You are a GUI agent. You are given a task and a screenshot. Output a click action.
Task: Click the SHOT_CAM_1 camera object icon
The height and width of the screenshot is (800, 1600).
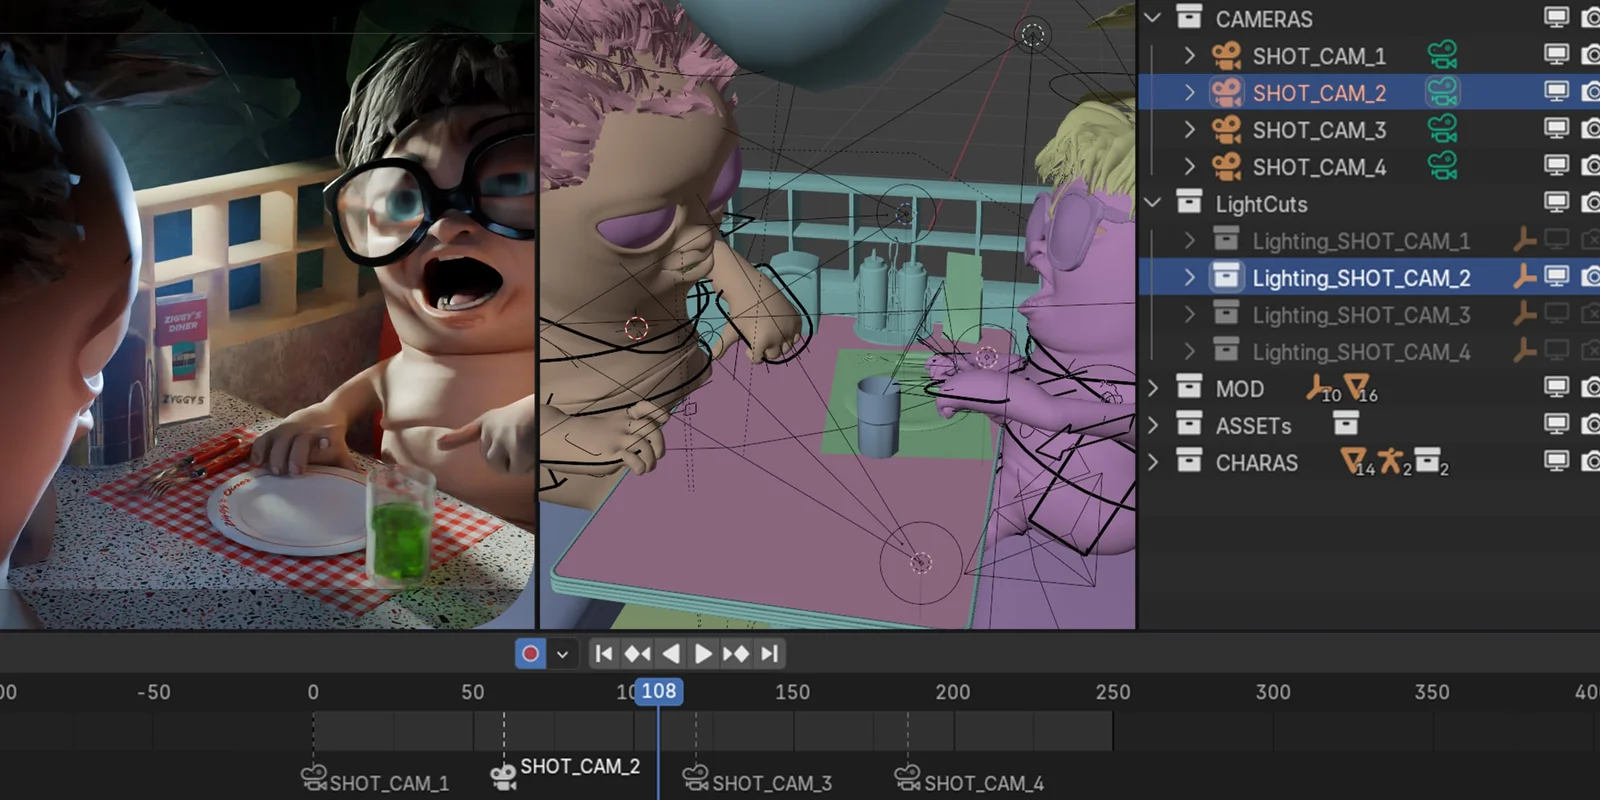(x=1226, y=56)
